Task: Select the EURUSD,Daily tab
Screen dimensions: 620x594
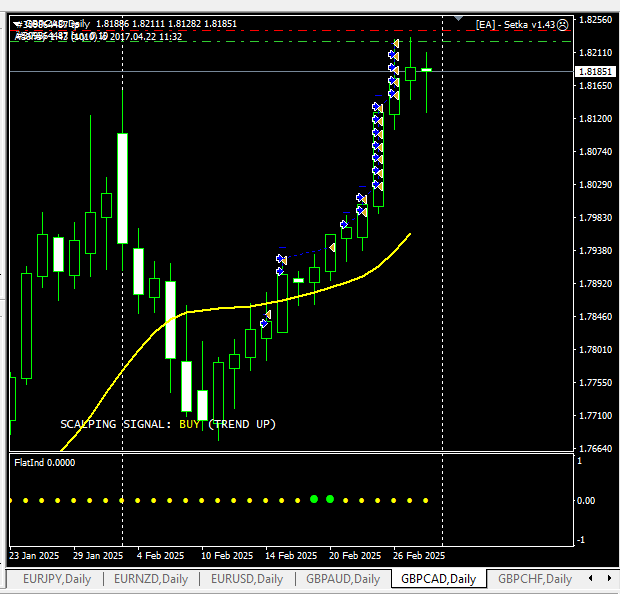Action: [247, 579]
